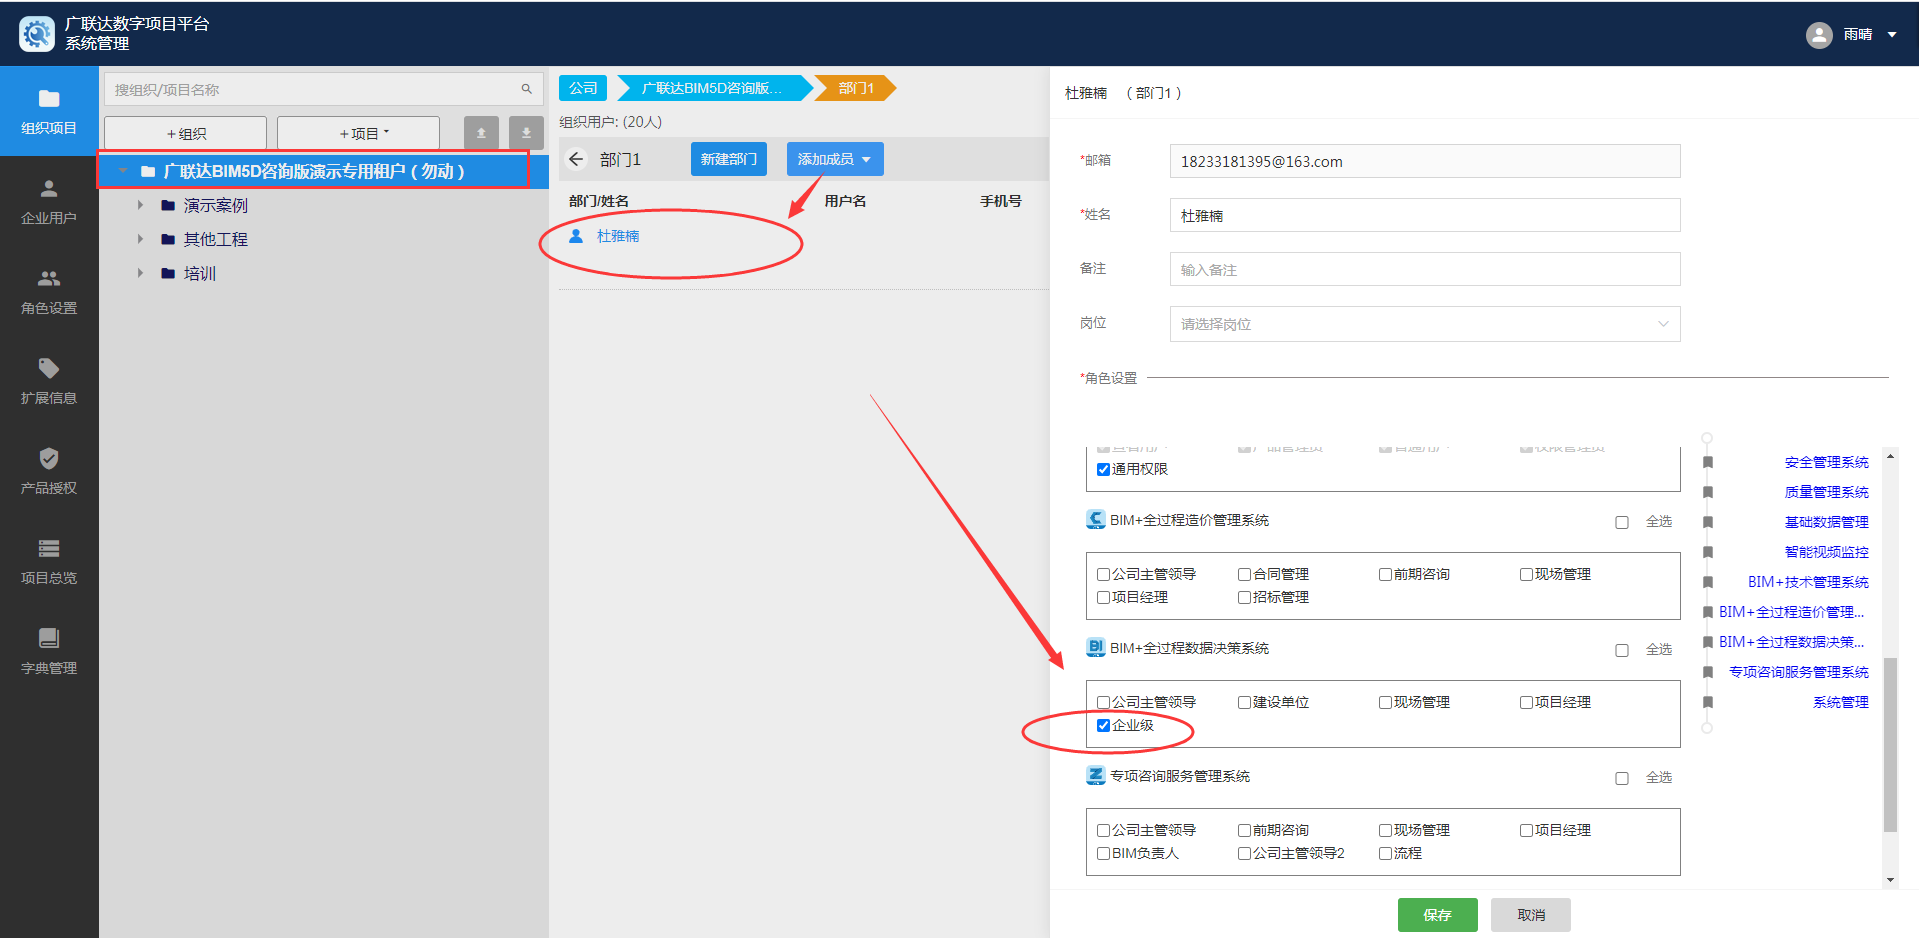Select the 公司 breadcrumb
Image resolution: width=1919 pixels, height=938 pixels.
coord(583,88)
